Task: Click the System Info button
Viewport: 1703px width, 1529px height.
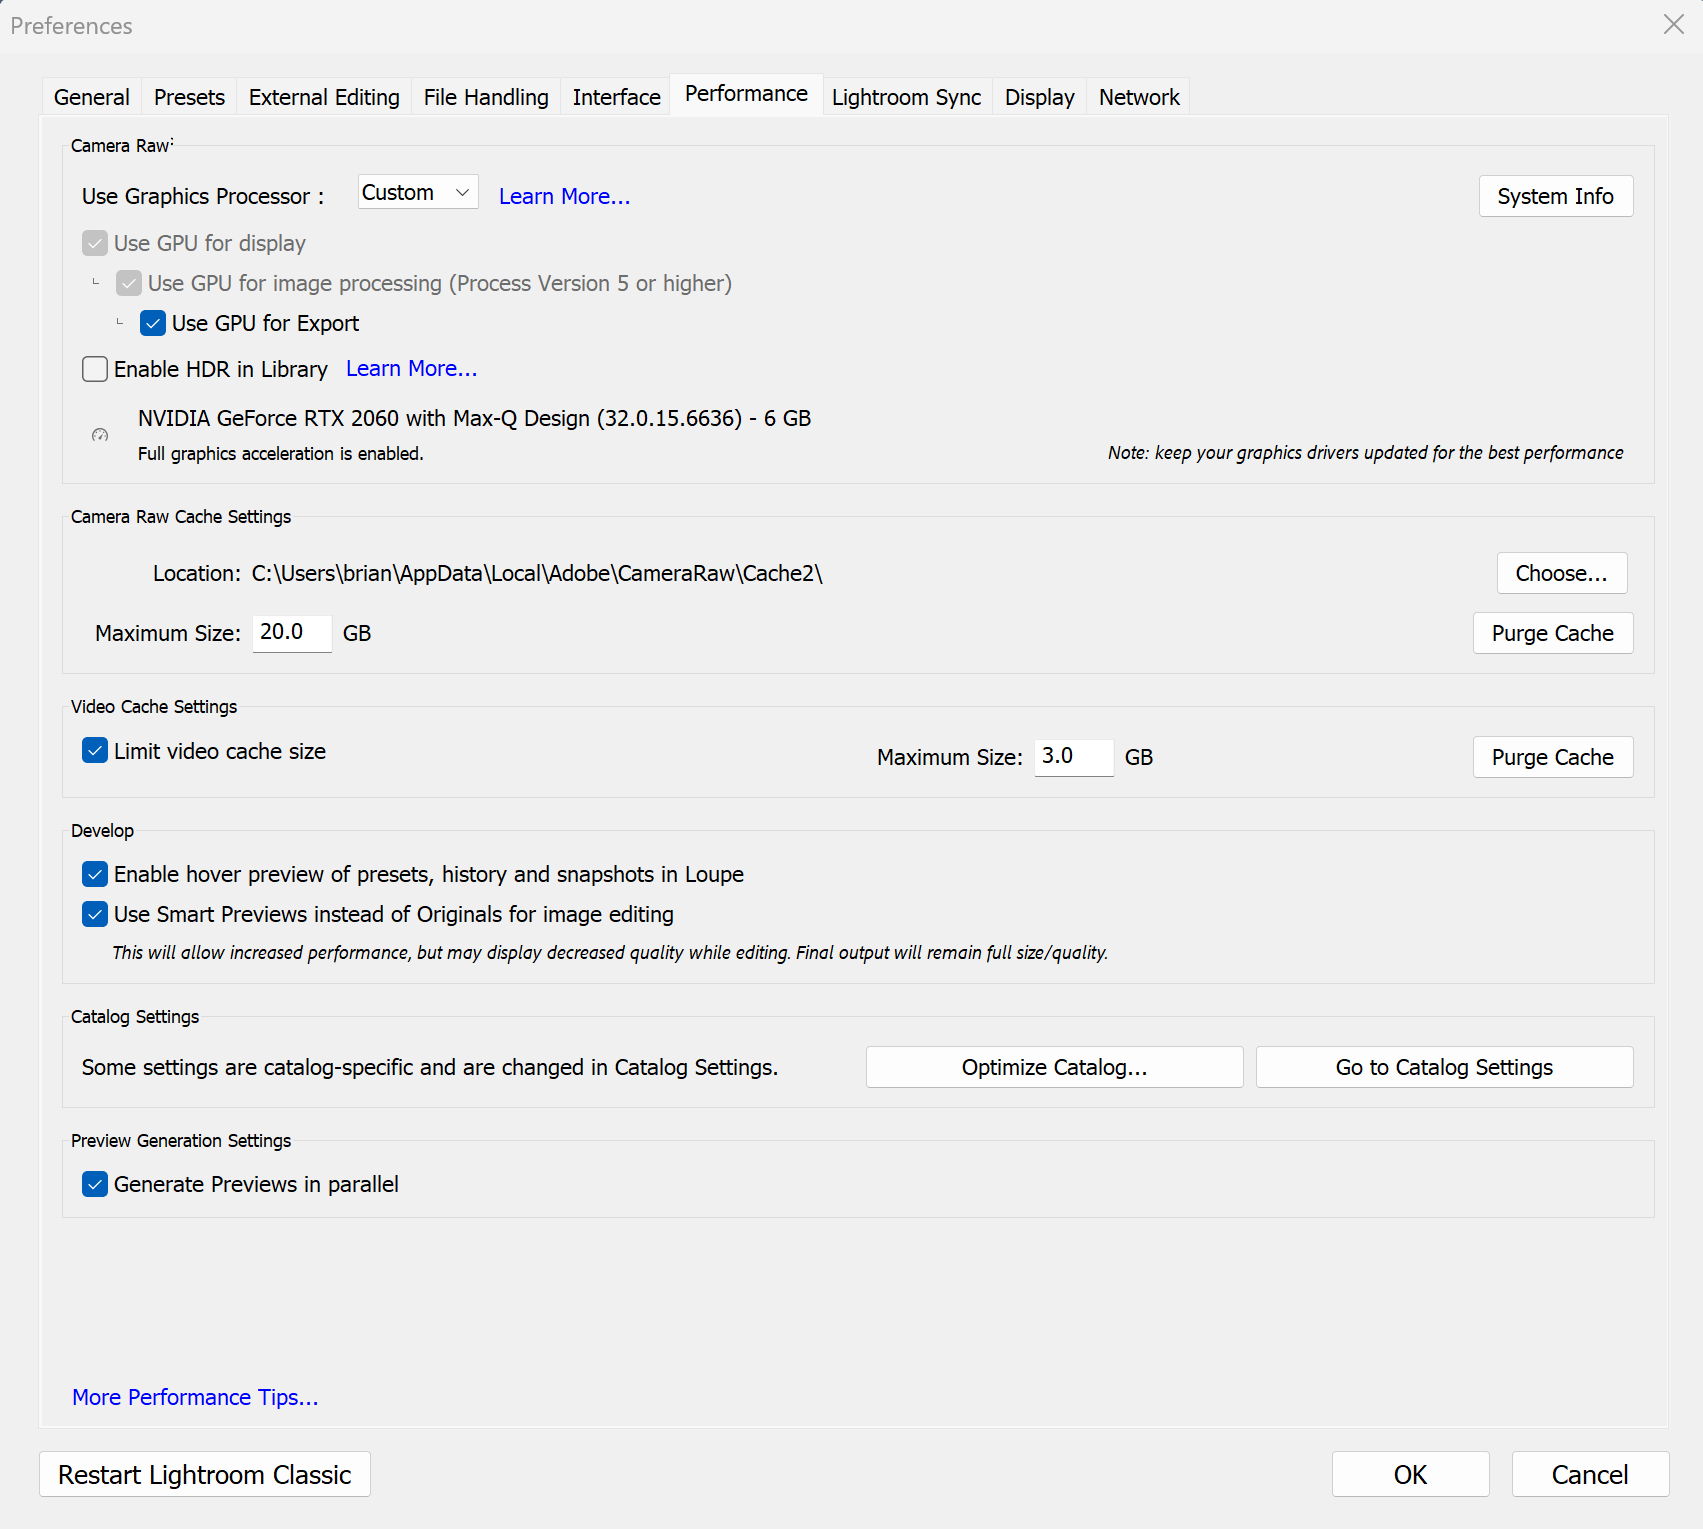Action: (x=1555, y=196)
